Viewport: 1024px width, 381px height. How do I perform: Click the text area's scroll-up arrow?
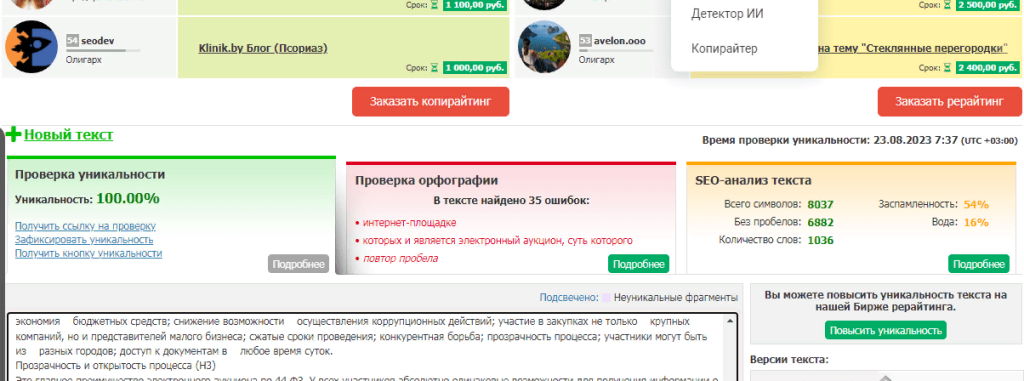coord(729,322)
